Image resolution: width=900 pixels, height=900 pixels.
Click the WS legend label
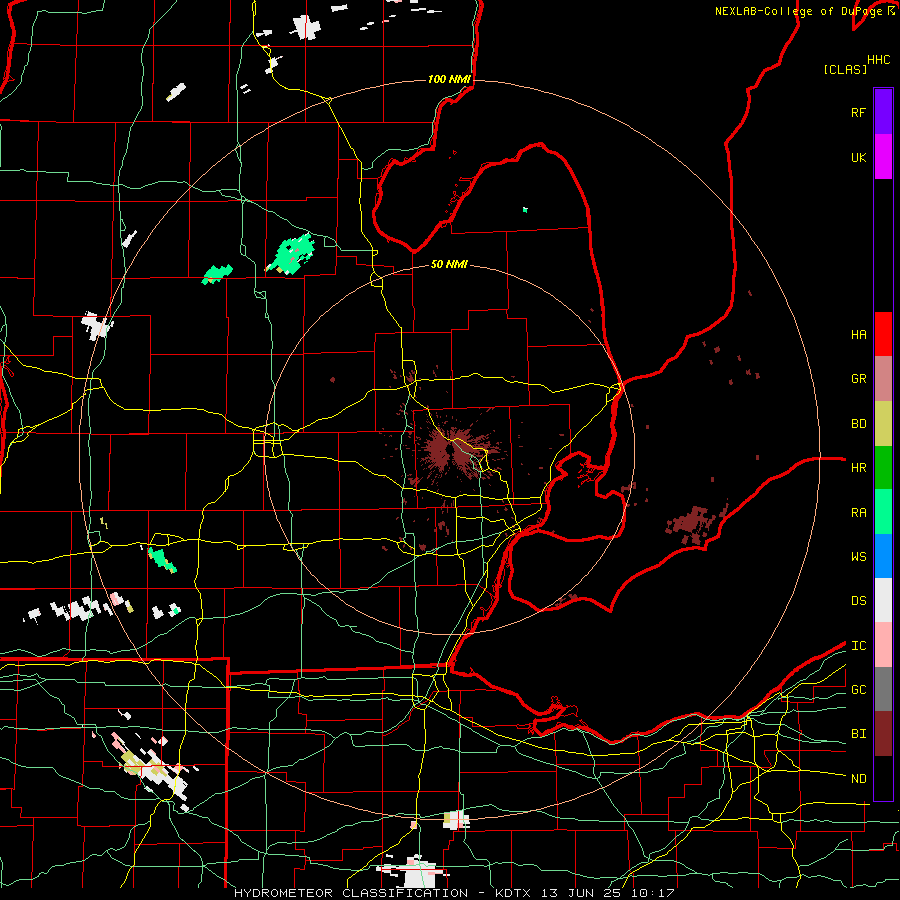click(x=858, y=557)
